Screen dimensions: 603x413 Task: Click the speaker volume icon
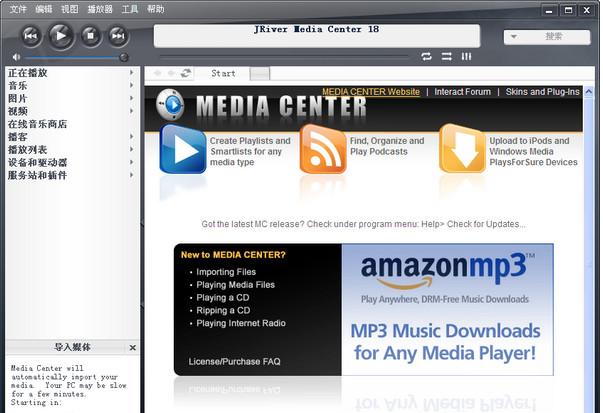click(x=16, y=57)
